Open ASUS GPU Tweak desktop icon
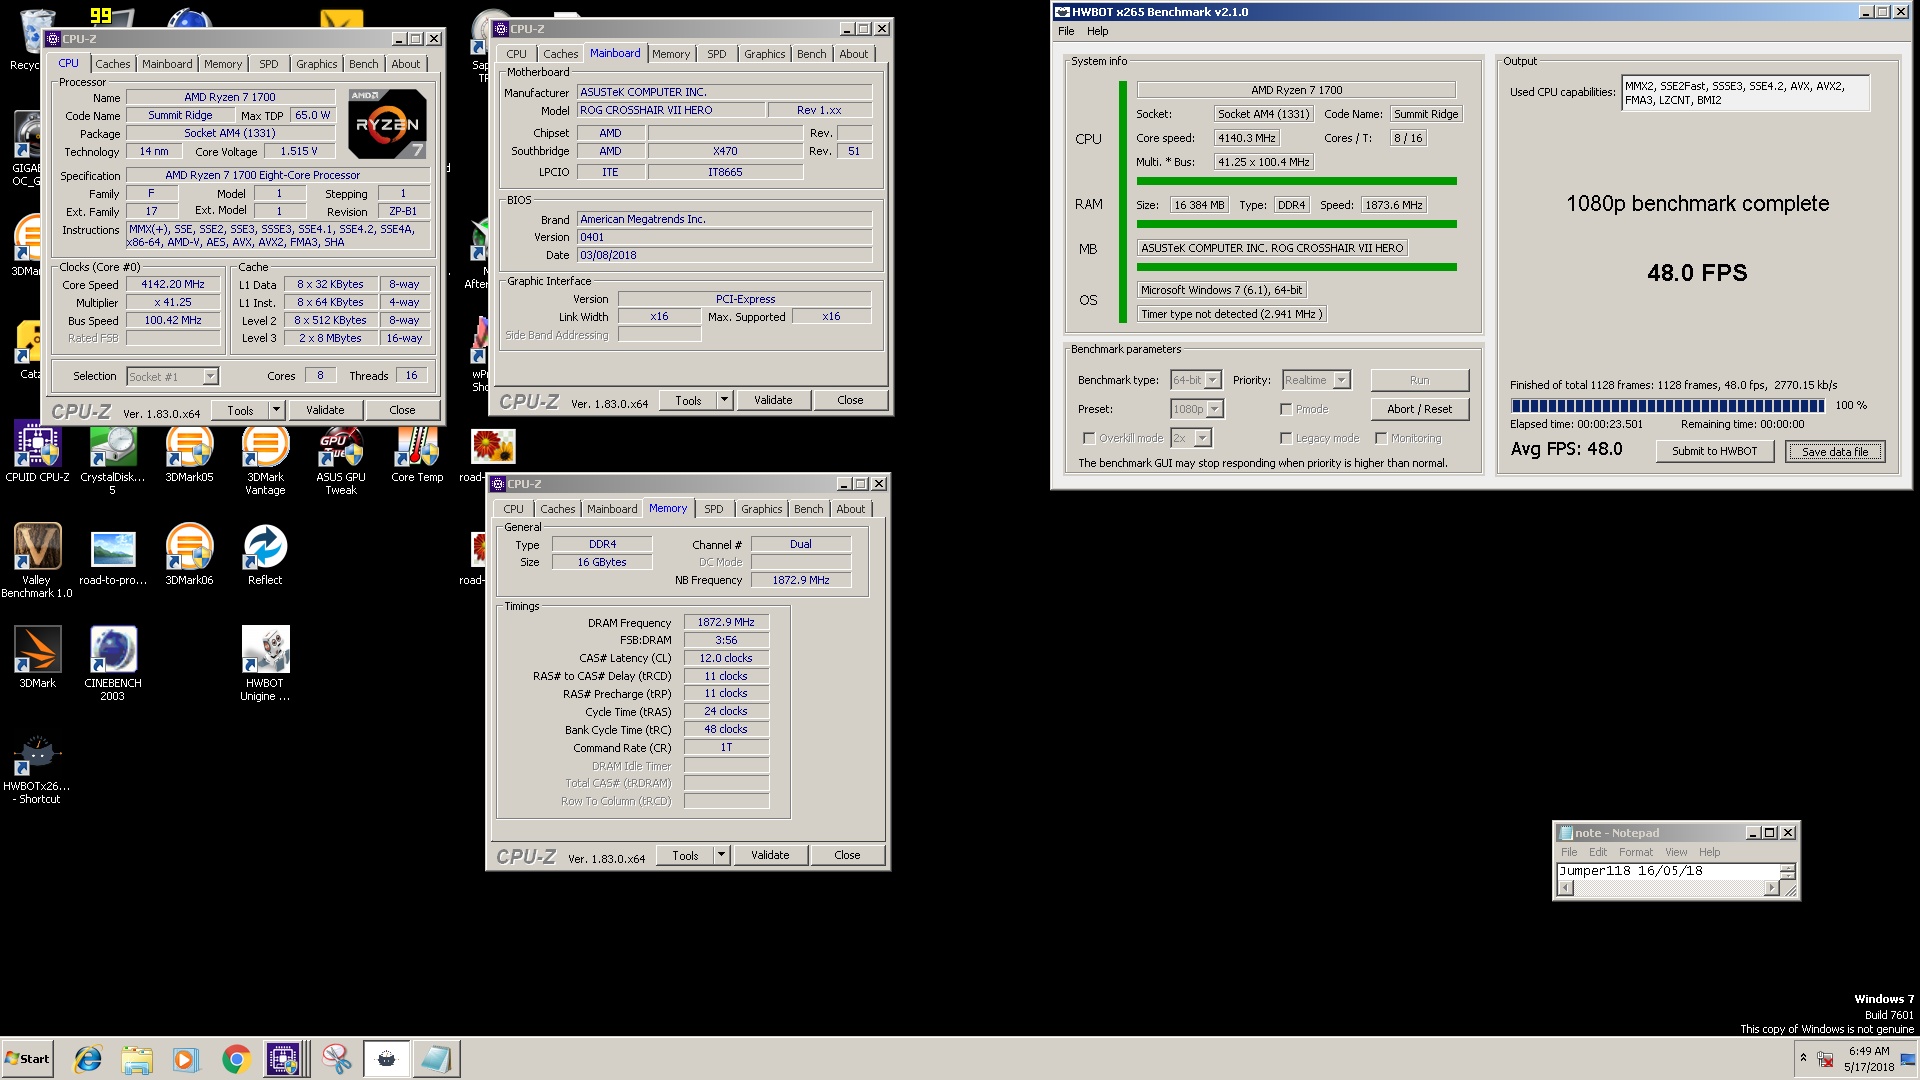 tap(341, 459)
